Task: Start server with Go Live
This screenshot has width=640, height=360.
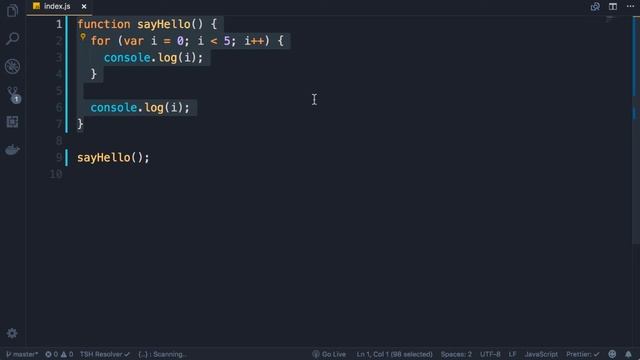Action: [x=329, y=354]
